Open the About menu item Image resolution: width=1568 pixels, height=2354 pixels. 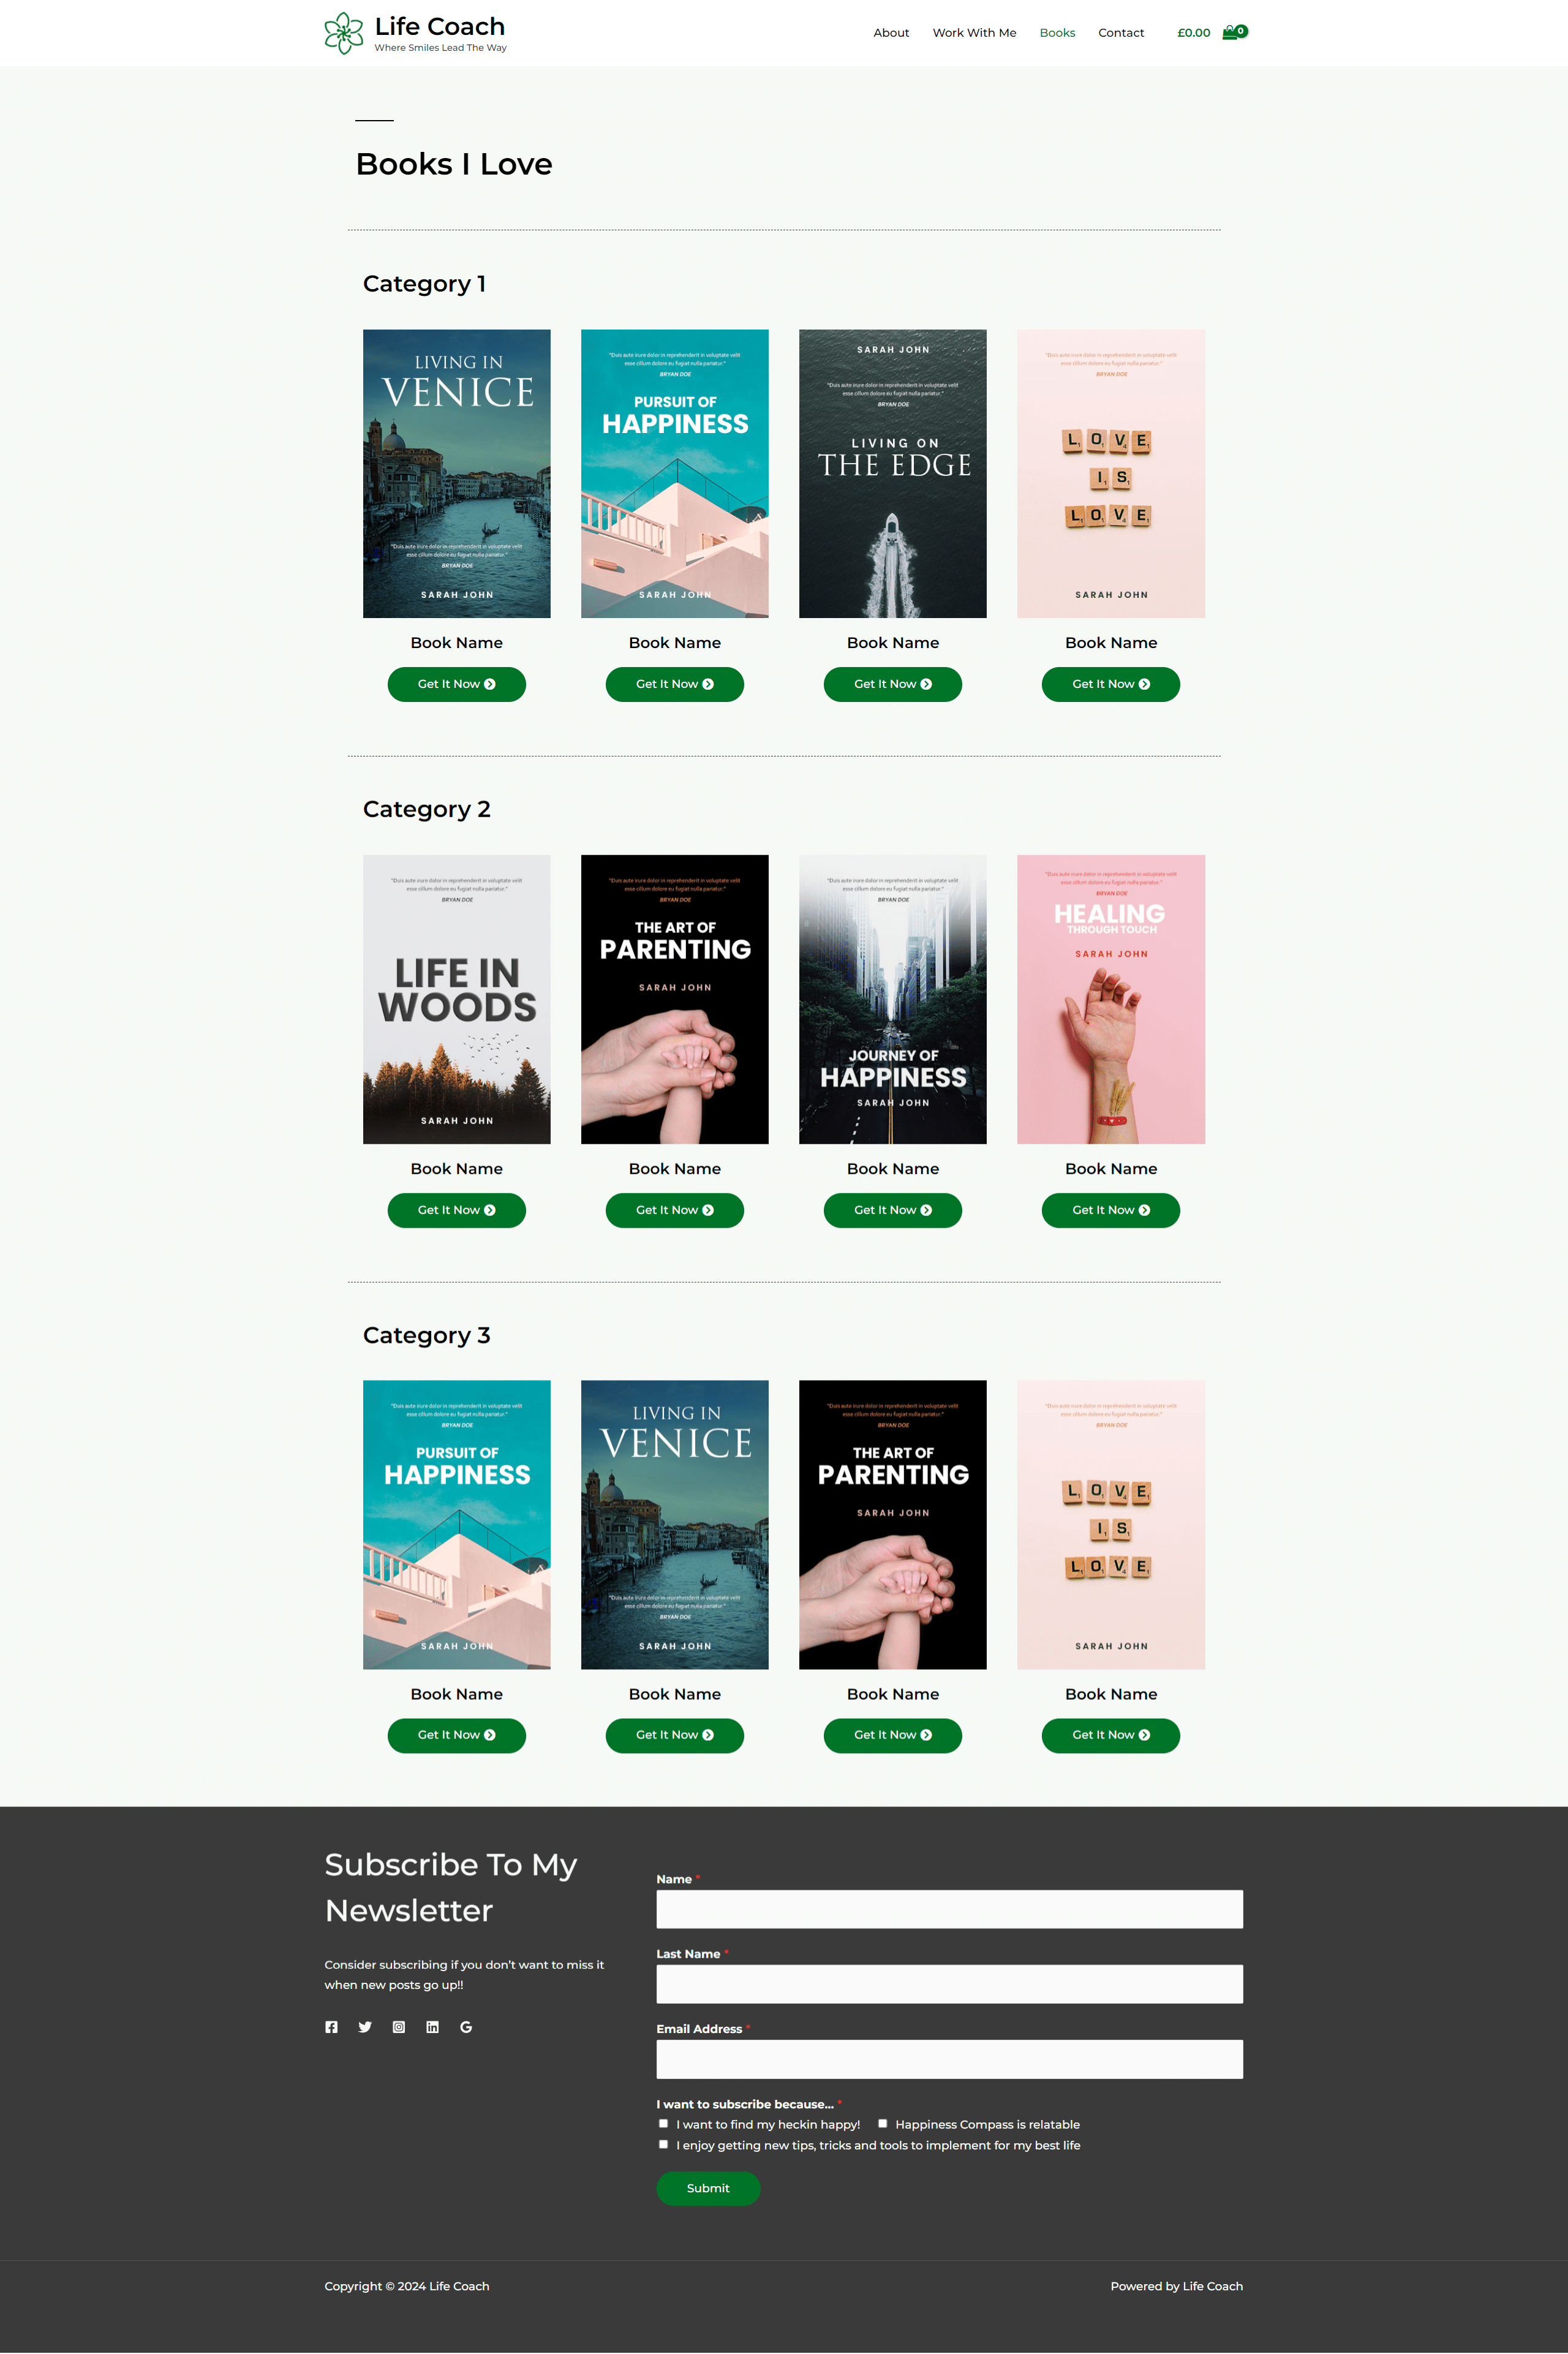tap(891, 33)
